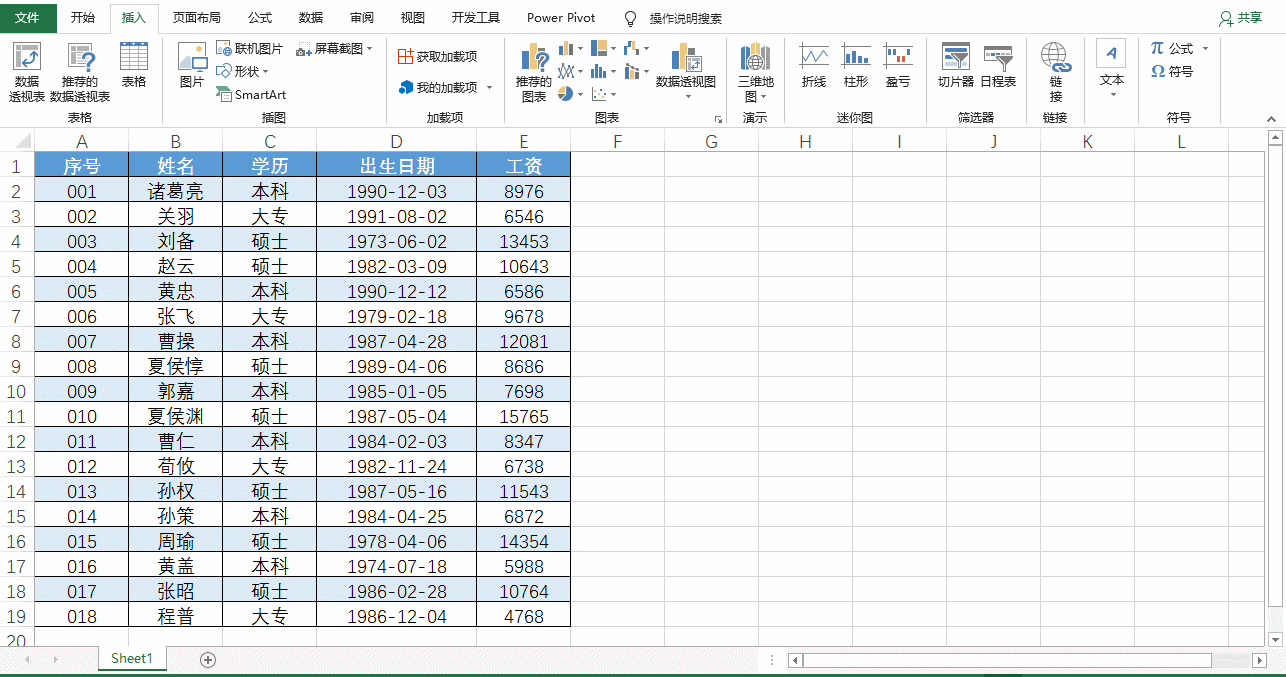Screen dimensions: 1286x677
Task: Select cell containing 诸葛亮
Action: click(x=176, y=191)
